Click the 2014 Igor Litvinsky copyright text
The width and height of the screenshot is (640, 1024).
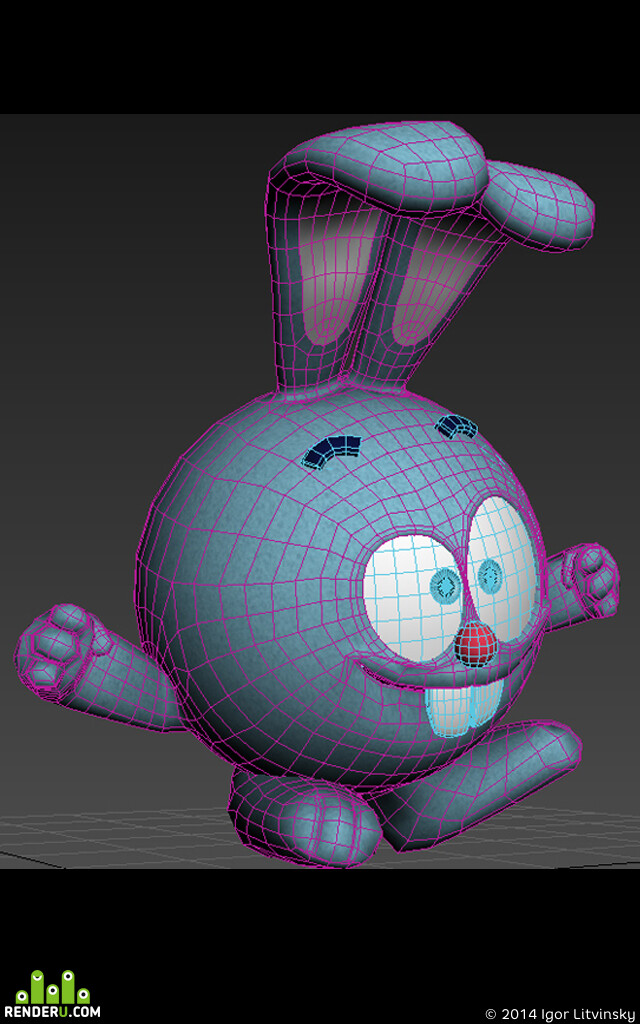pyautogui.click(x=560, y=1014)
